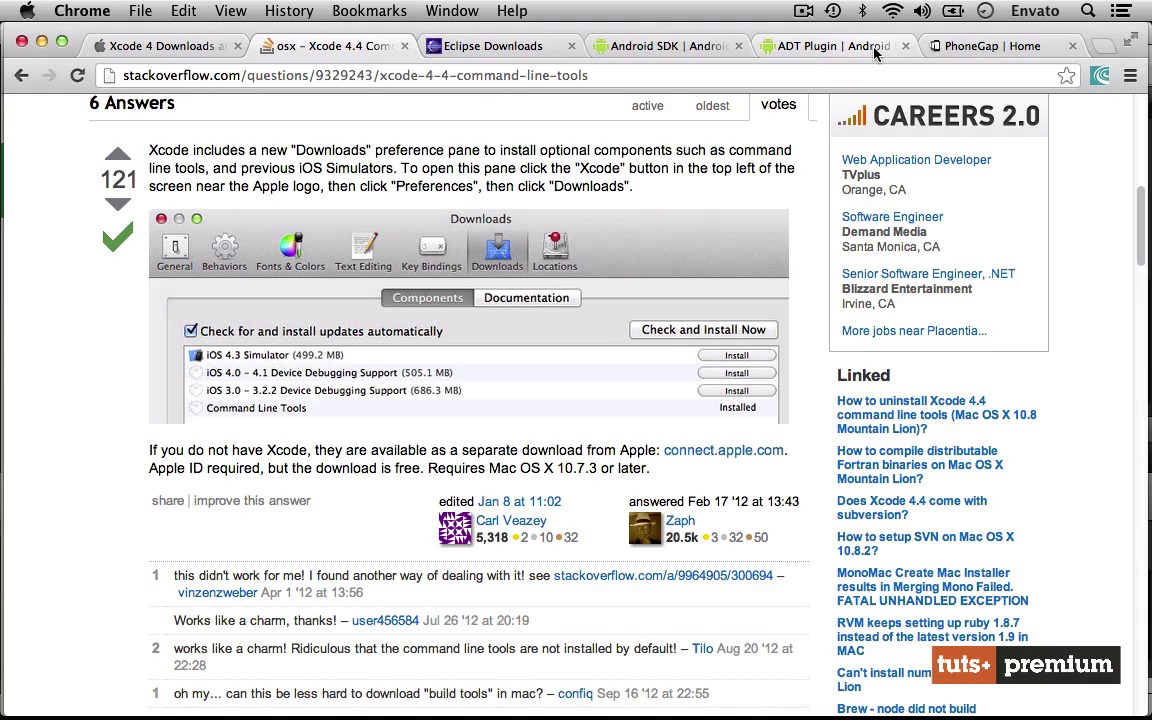Open Carl Veazey's profile link

click(511, 520)
